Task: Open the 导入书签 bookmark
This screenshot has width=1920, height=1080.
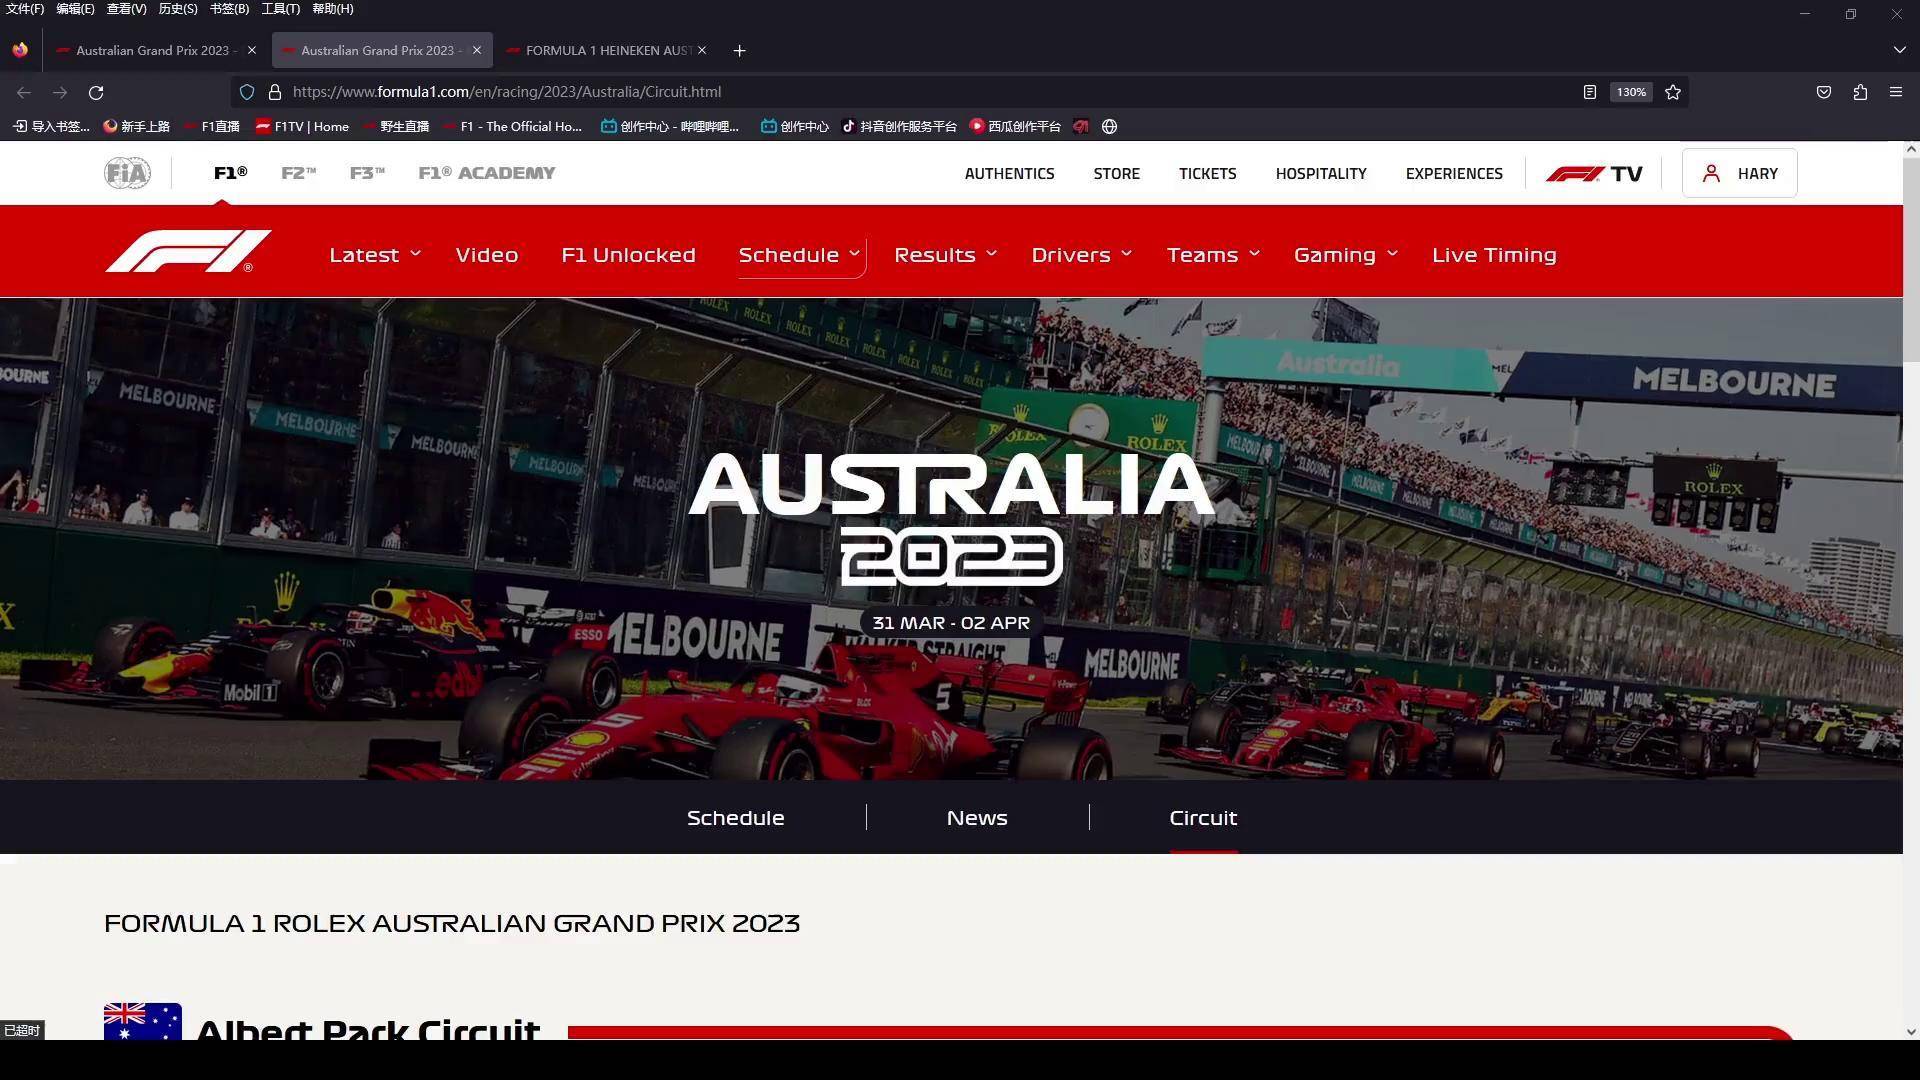Action: [51, 127]
